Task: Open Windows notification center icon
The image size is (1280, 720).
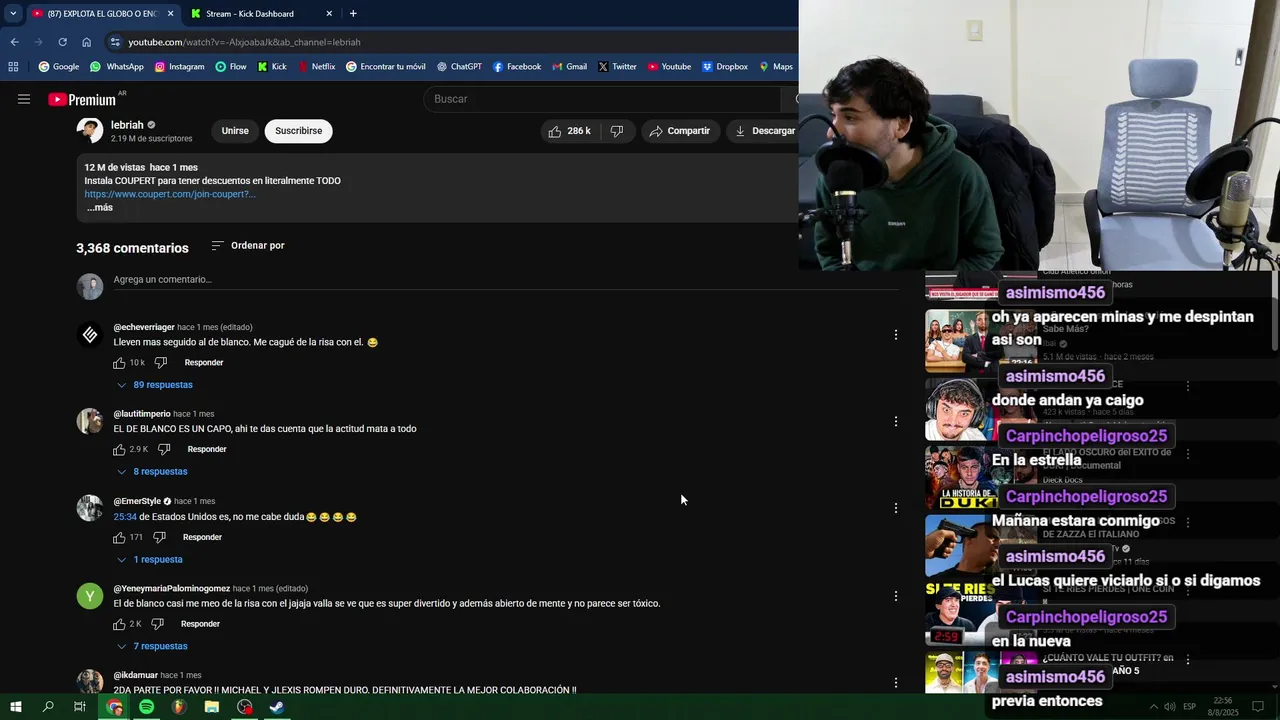Action: point(1258,707)
